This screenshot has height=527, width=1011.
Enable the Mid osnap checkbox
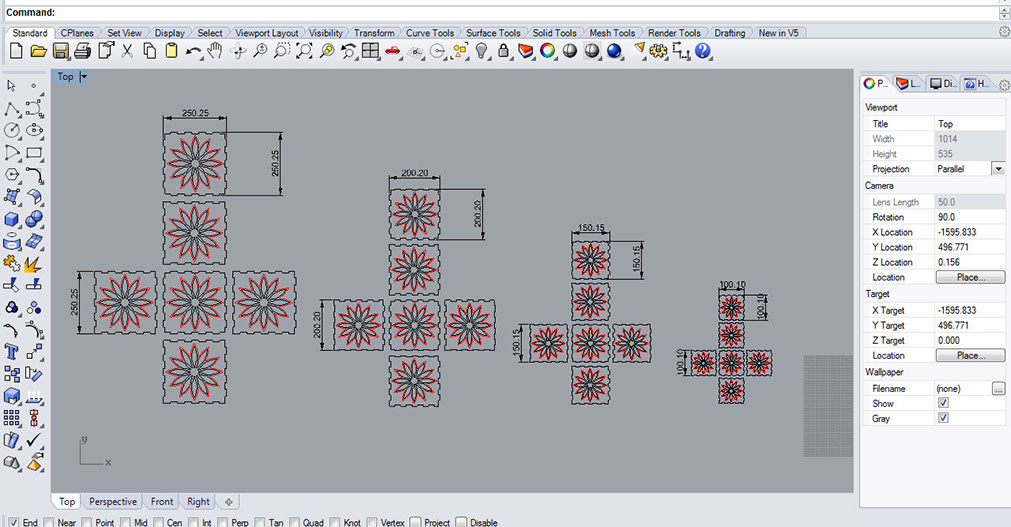125,522
